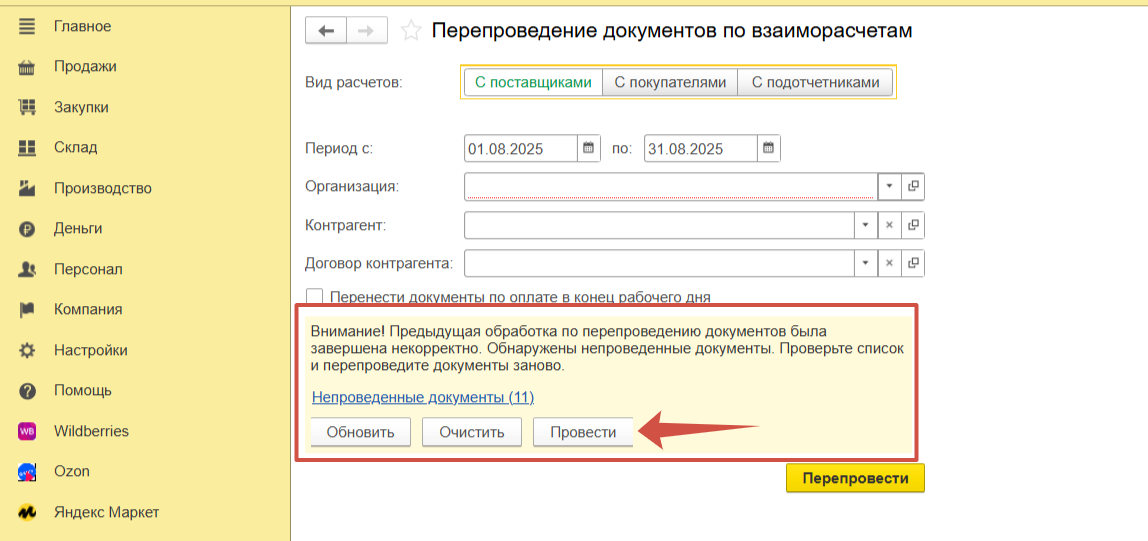Expand the Контрагент dropdown list
The height and width of the screenshot is (541, 1148).
(x=865, y=225)
